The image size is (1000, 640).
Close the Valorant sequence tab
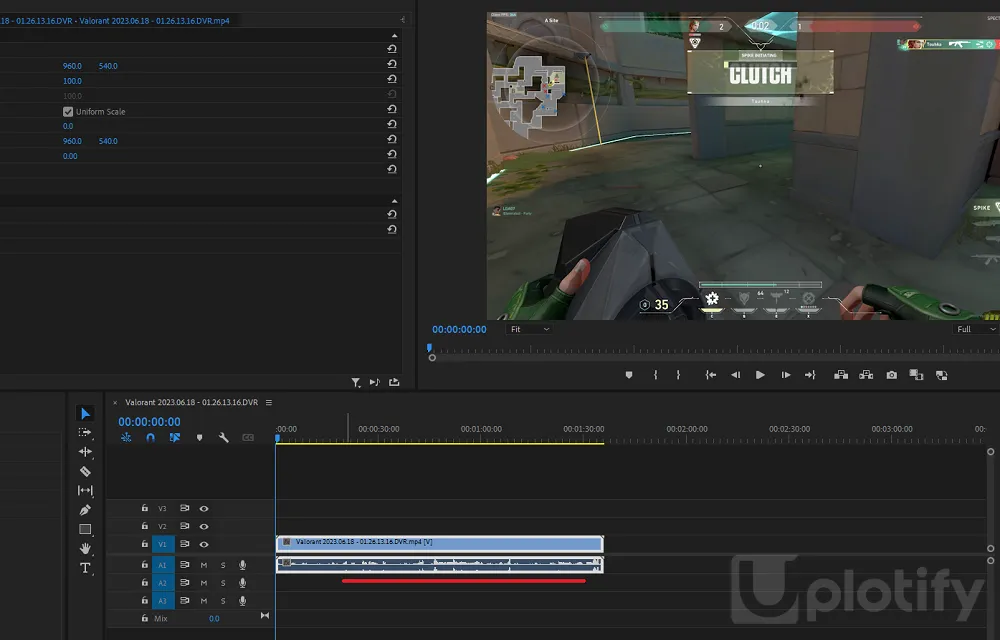(115, 403)
